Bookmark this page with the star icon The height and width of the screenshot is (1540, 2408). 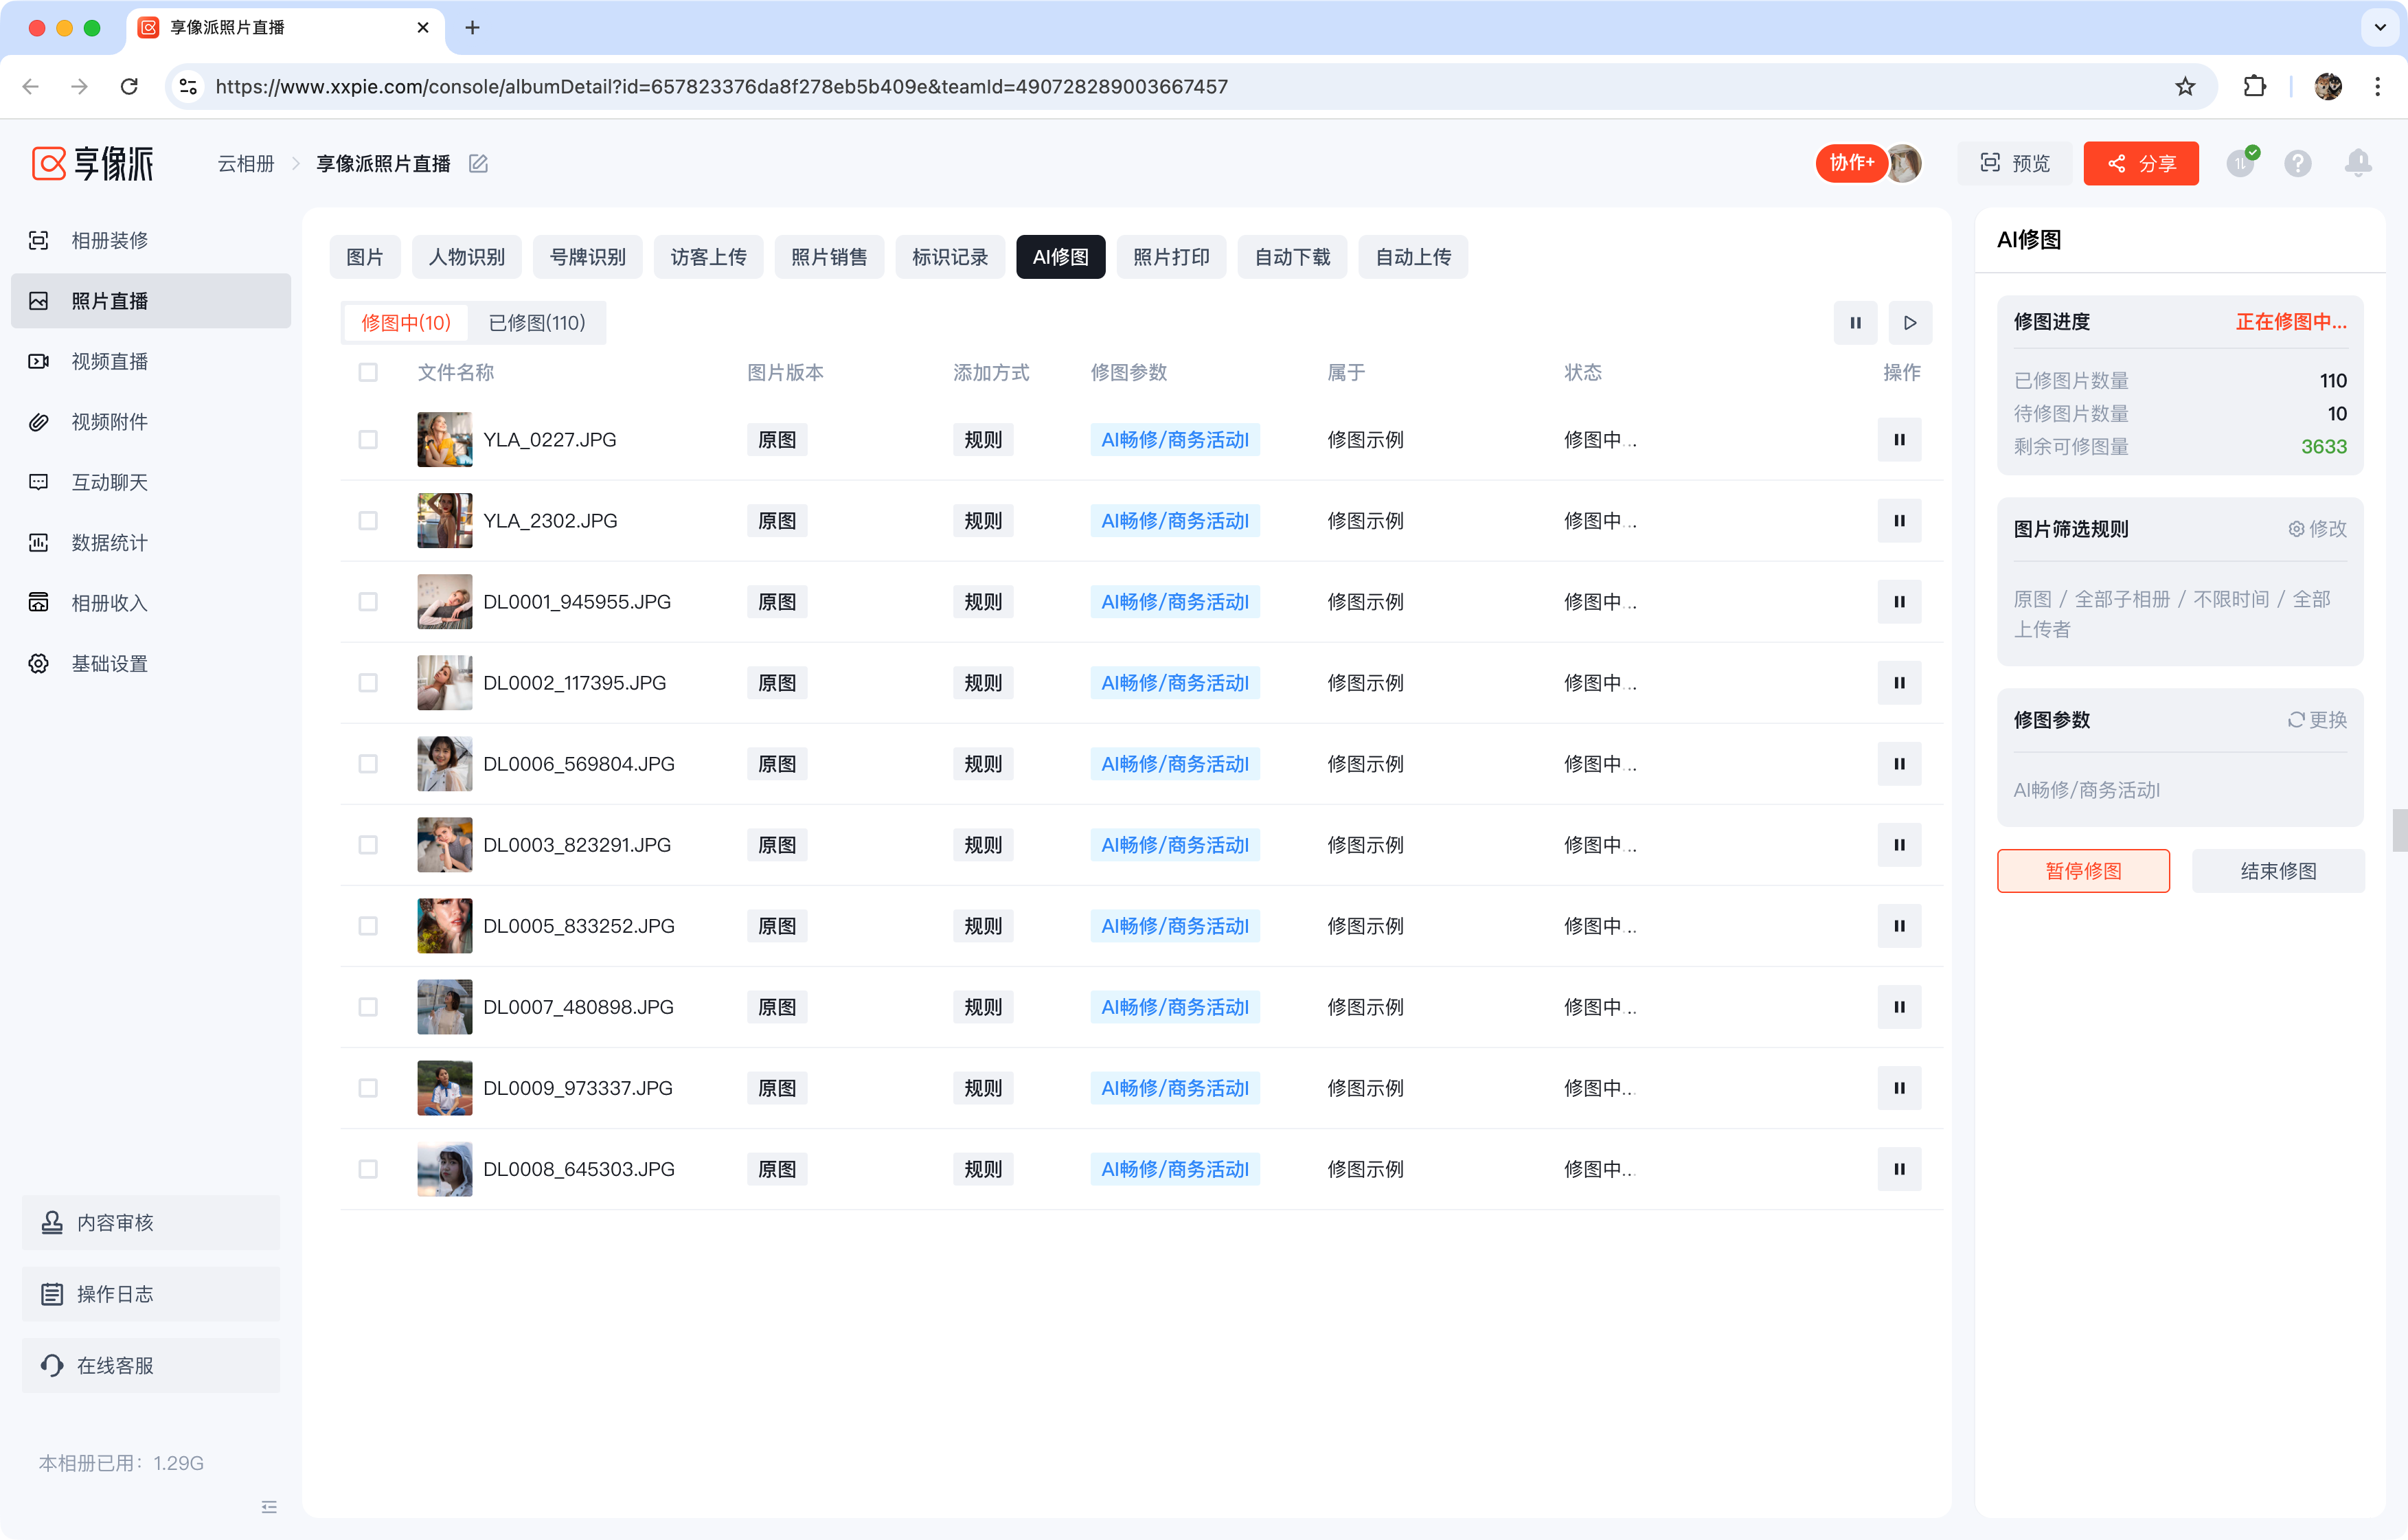(x=2184, y=87)
